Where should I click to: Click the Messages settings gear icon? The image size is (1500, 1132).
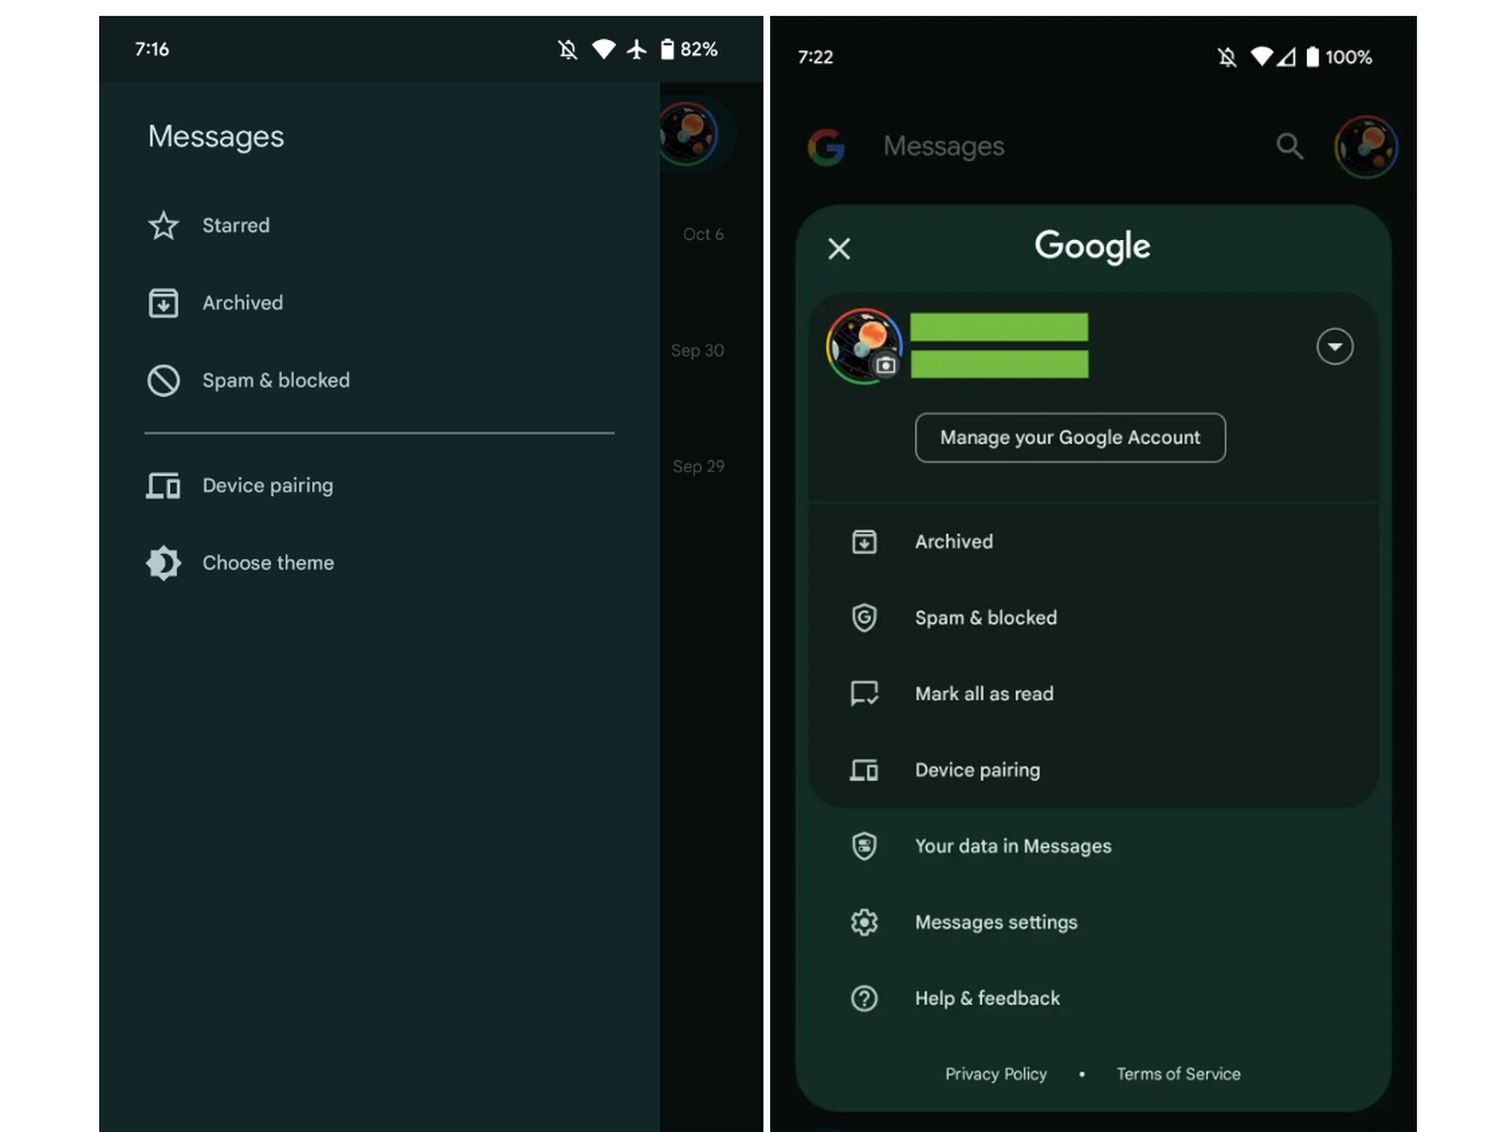[x=864, y=922]
